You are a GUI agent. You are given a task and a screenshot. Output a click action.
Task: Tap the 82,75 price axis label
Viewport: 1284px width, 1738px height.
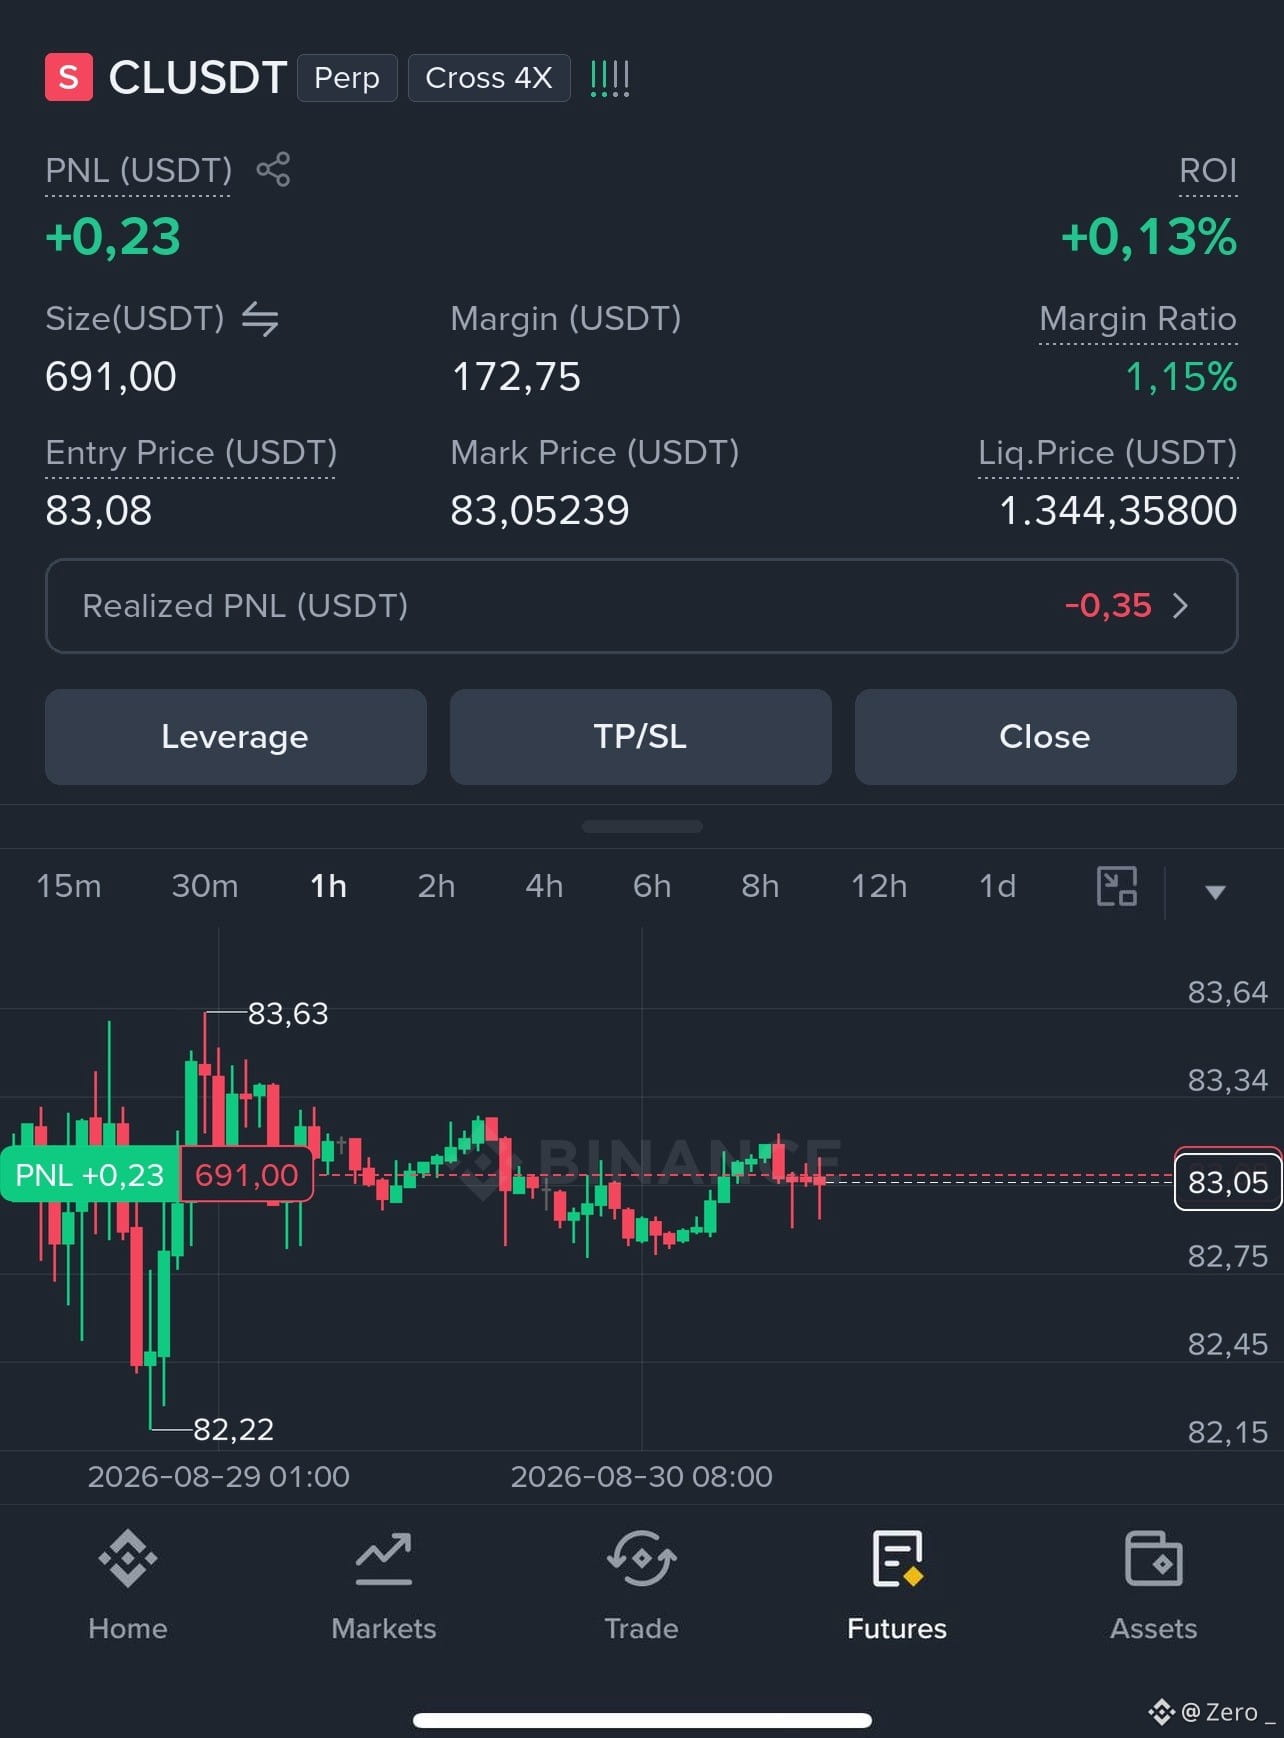pos(1228,1256)
